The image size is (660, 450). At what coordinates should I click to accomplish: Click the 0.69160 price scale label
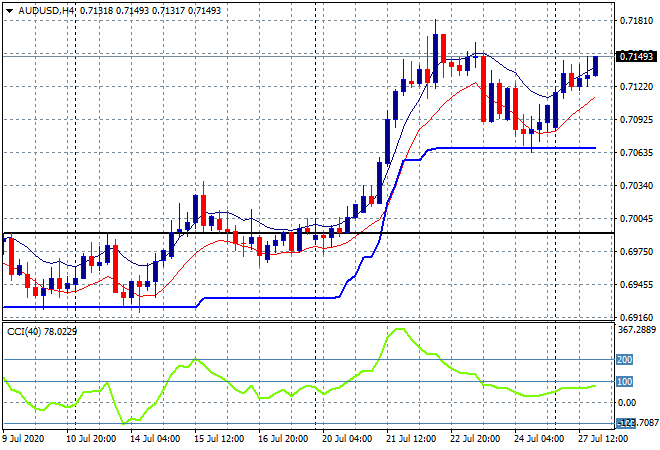(x=636, y=317)
